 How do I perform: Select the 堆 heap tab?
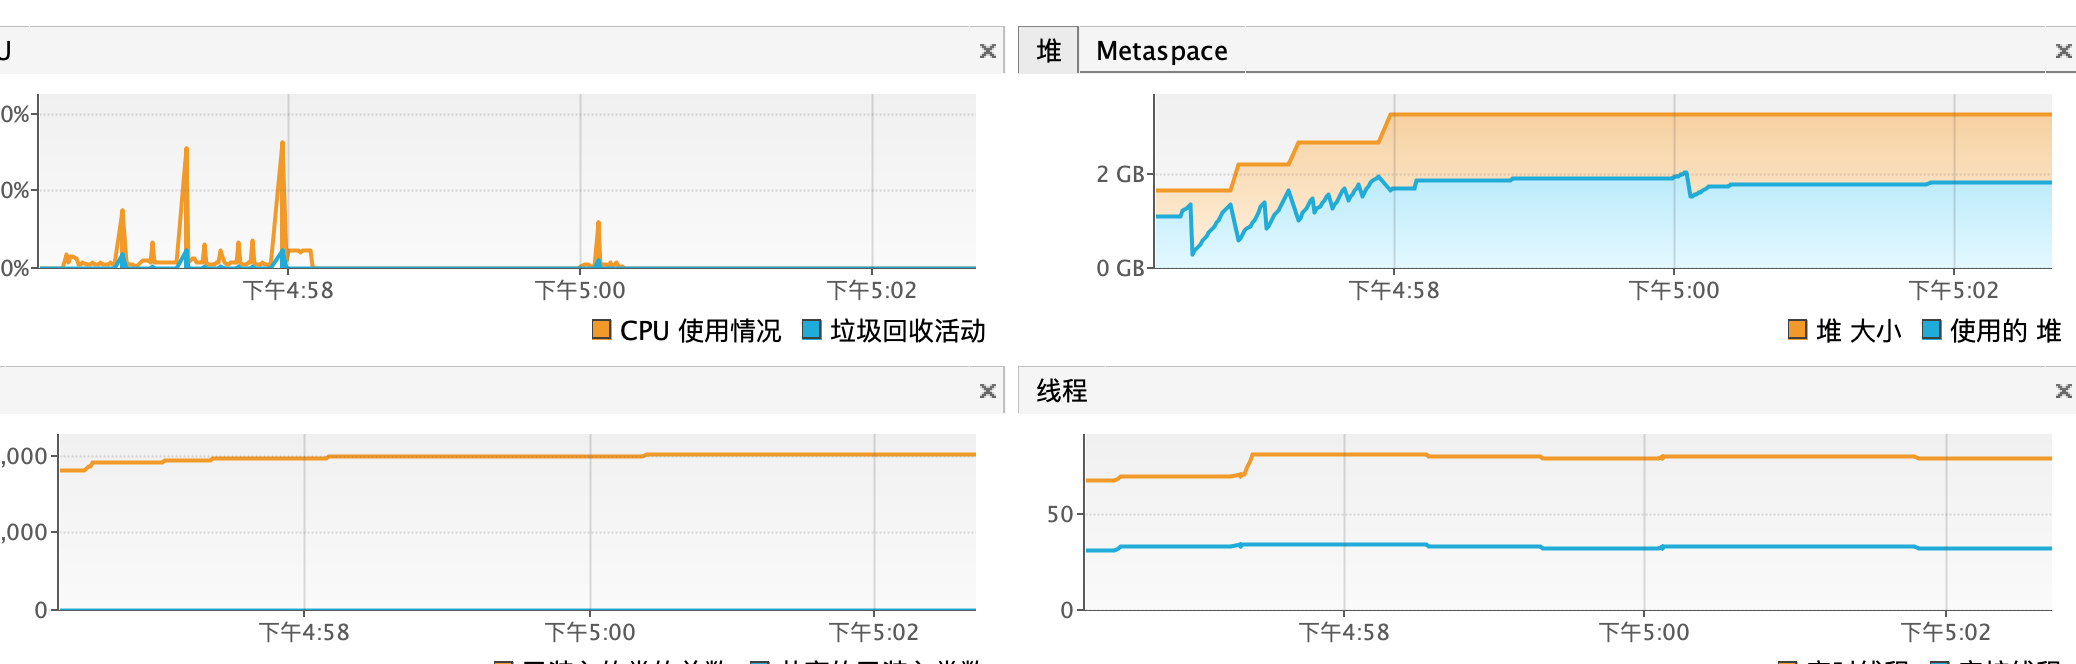coord(1048,51)
